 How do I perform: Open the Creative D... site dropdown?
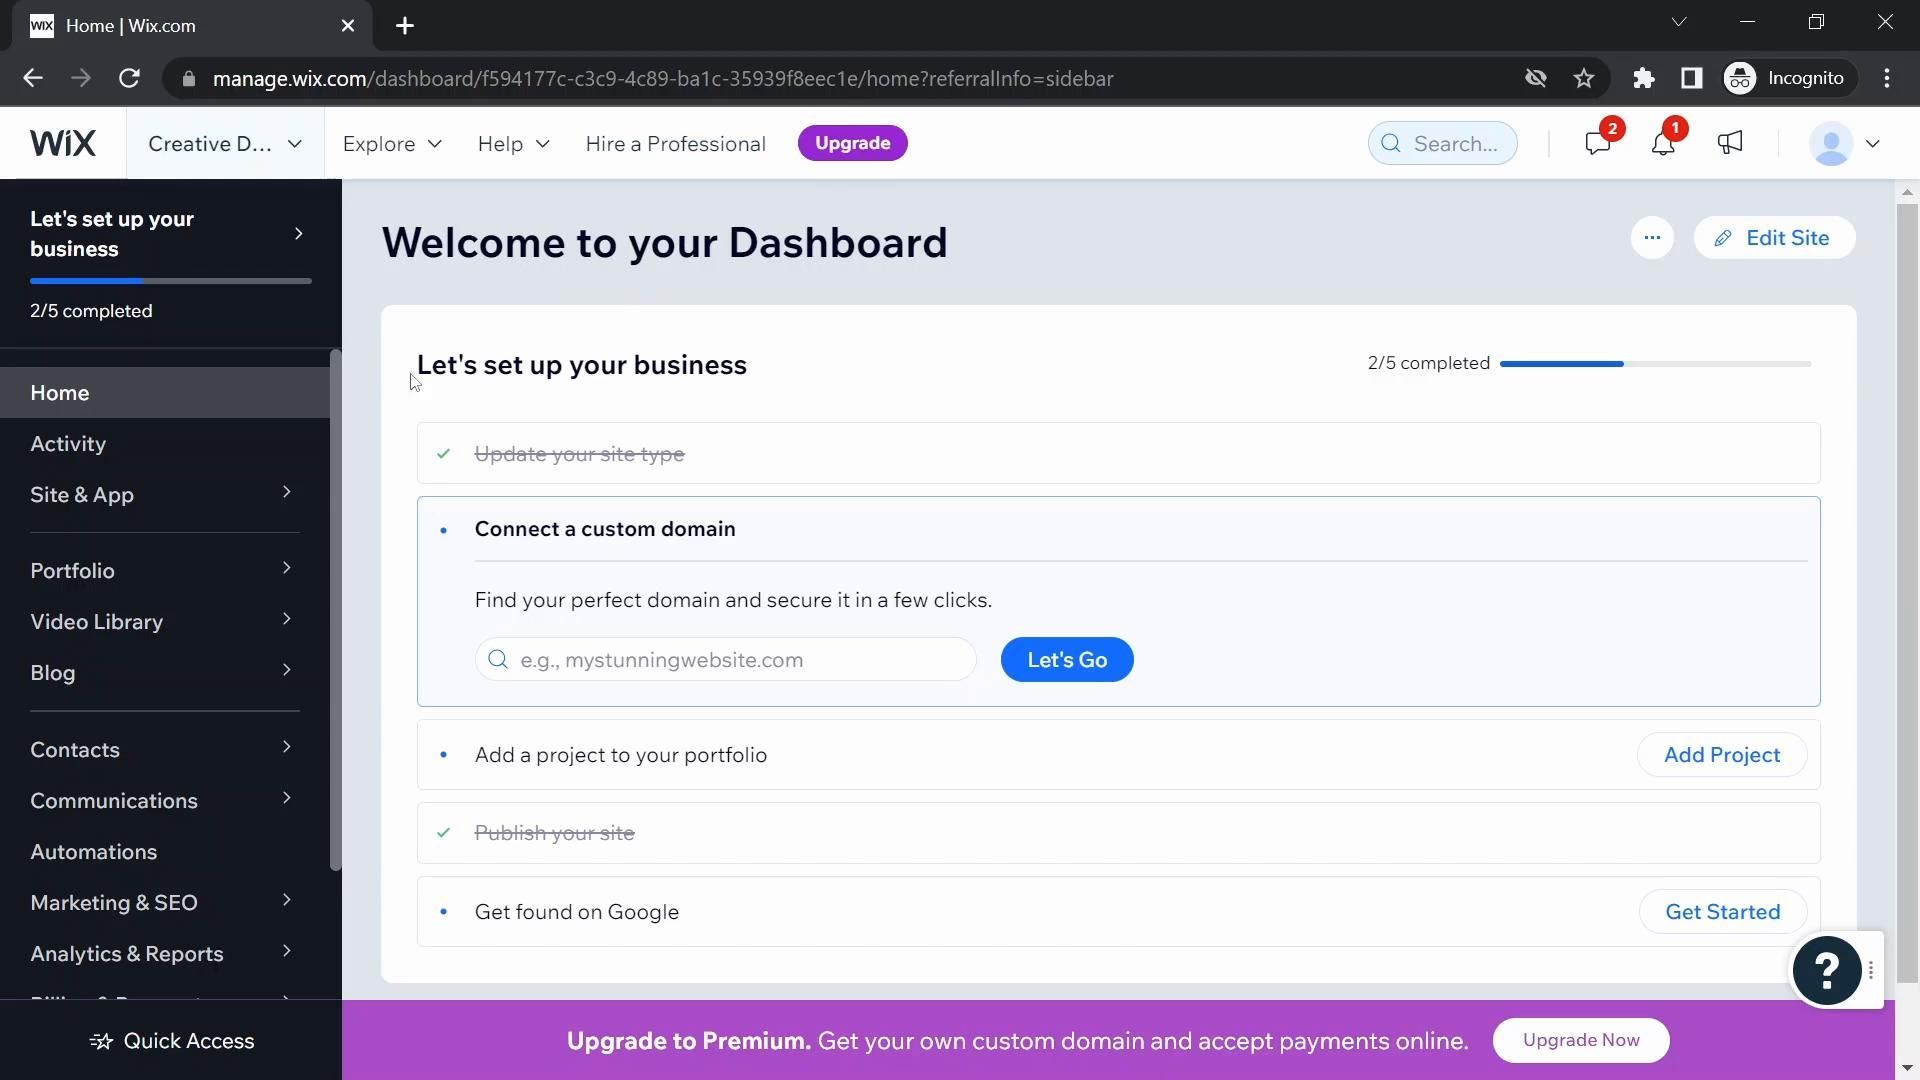(x=225, y=144)
